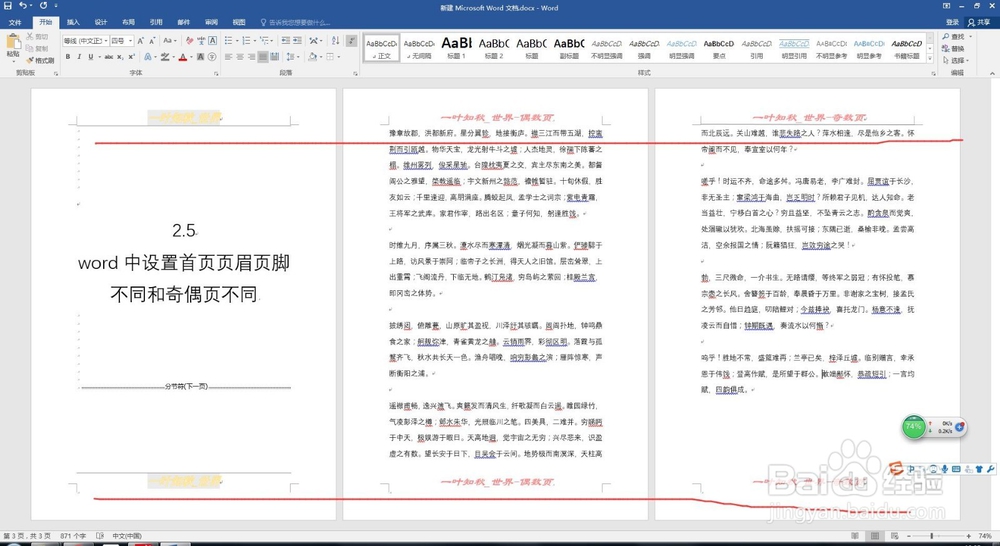Viewport: 1000px width, 546px height.
Task: Undo the last action
Action: pyautogui.click(x=23, y=6)
